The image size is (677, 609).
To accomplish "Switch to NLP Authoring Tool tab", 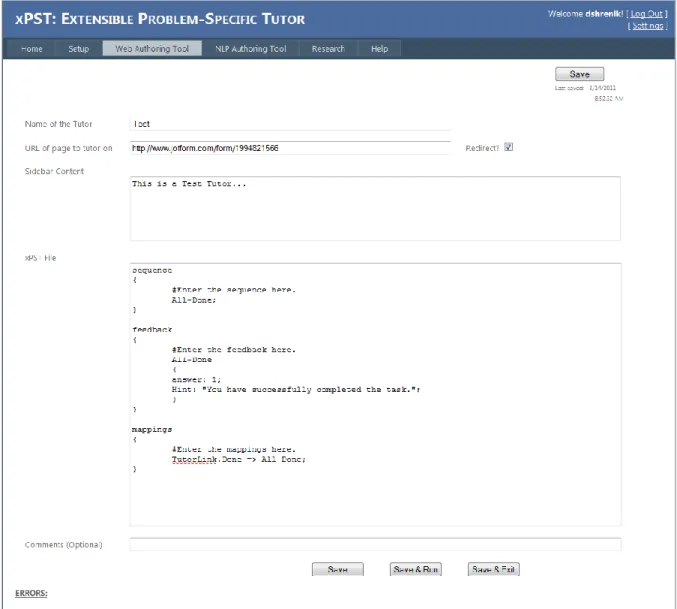I will 250,49.
